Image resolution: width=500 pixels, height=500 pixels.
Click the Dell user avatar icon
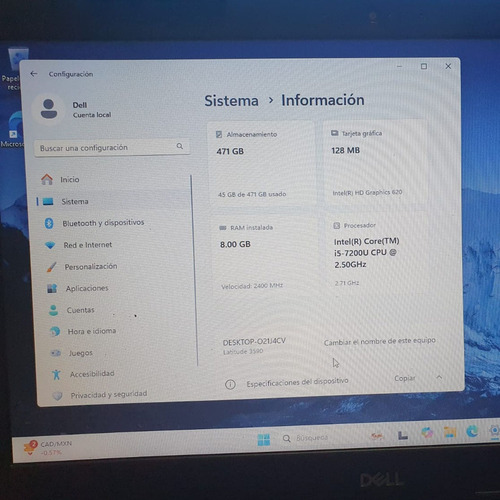point(49,109)
